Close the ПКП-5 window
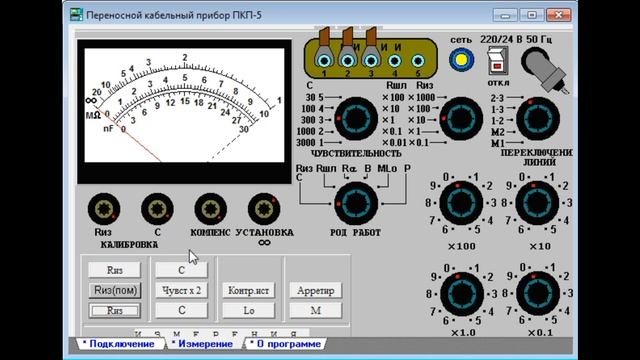 pos(558,15)
